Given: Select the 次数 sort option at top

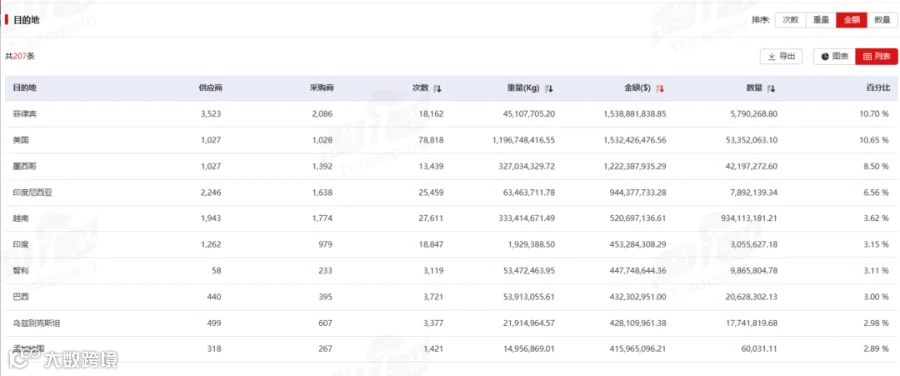Looking at the screenshot, I should (x=790, y=20).
